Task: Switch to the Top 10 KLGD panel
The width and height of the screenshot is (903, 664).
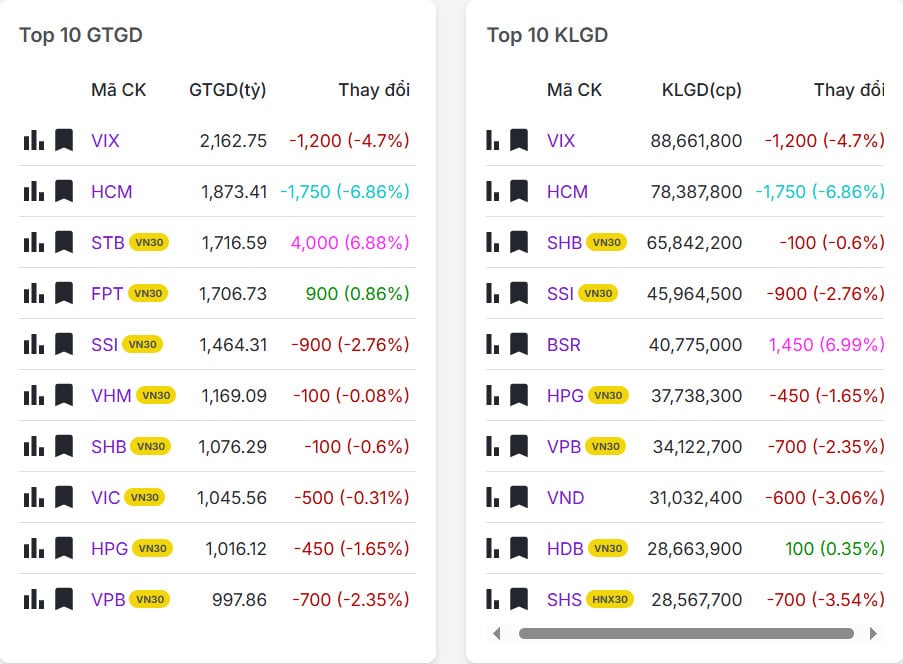Action: (547, 35)
